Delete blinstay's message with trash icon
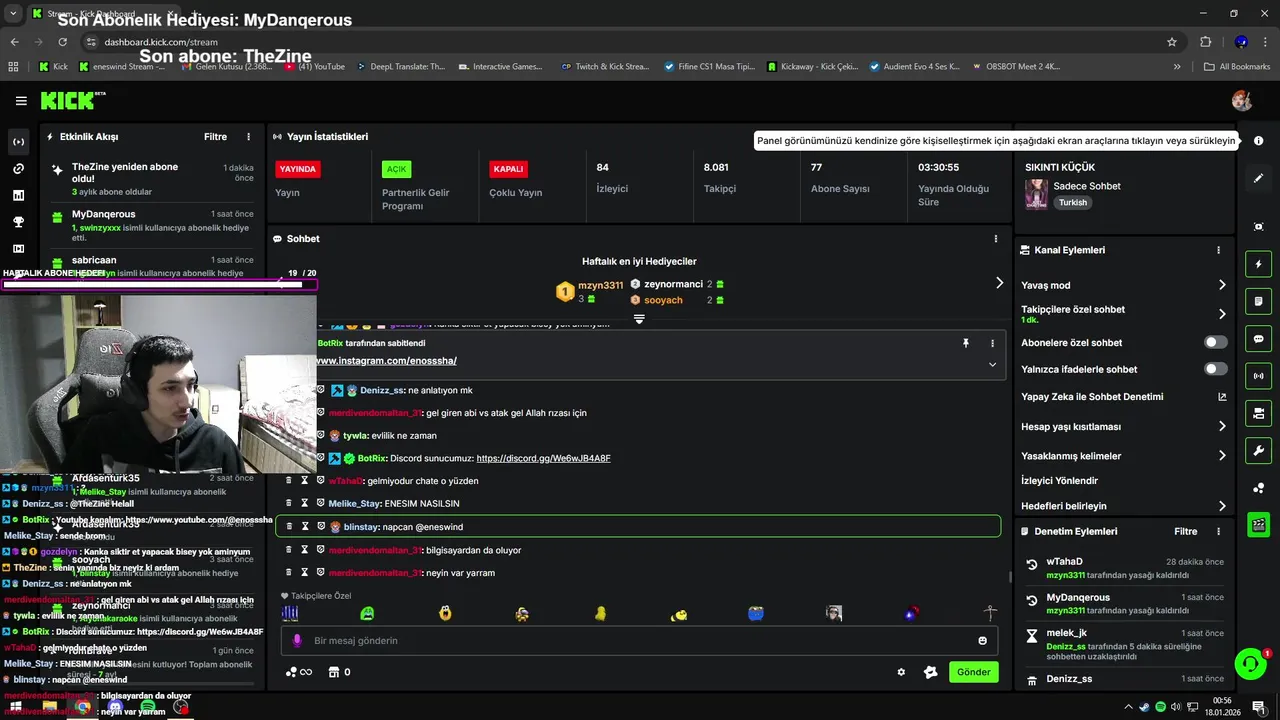 pyautogui.click(x=289, y=526)
